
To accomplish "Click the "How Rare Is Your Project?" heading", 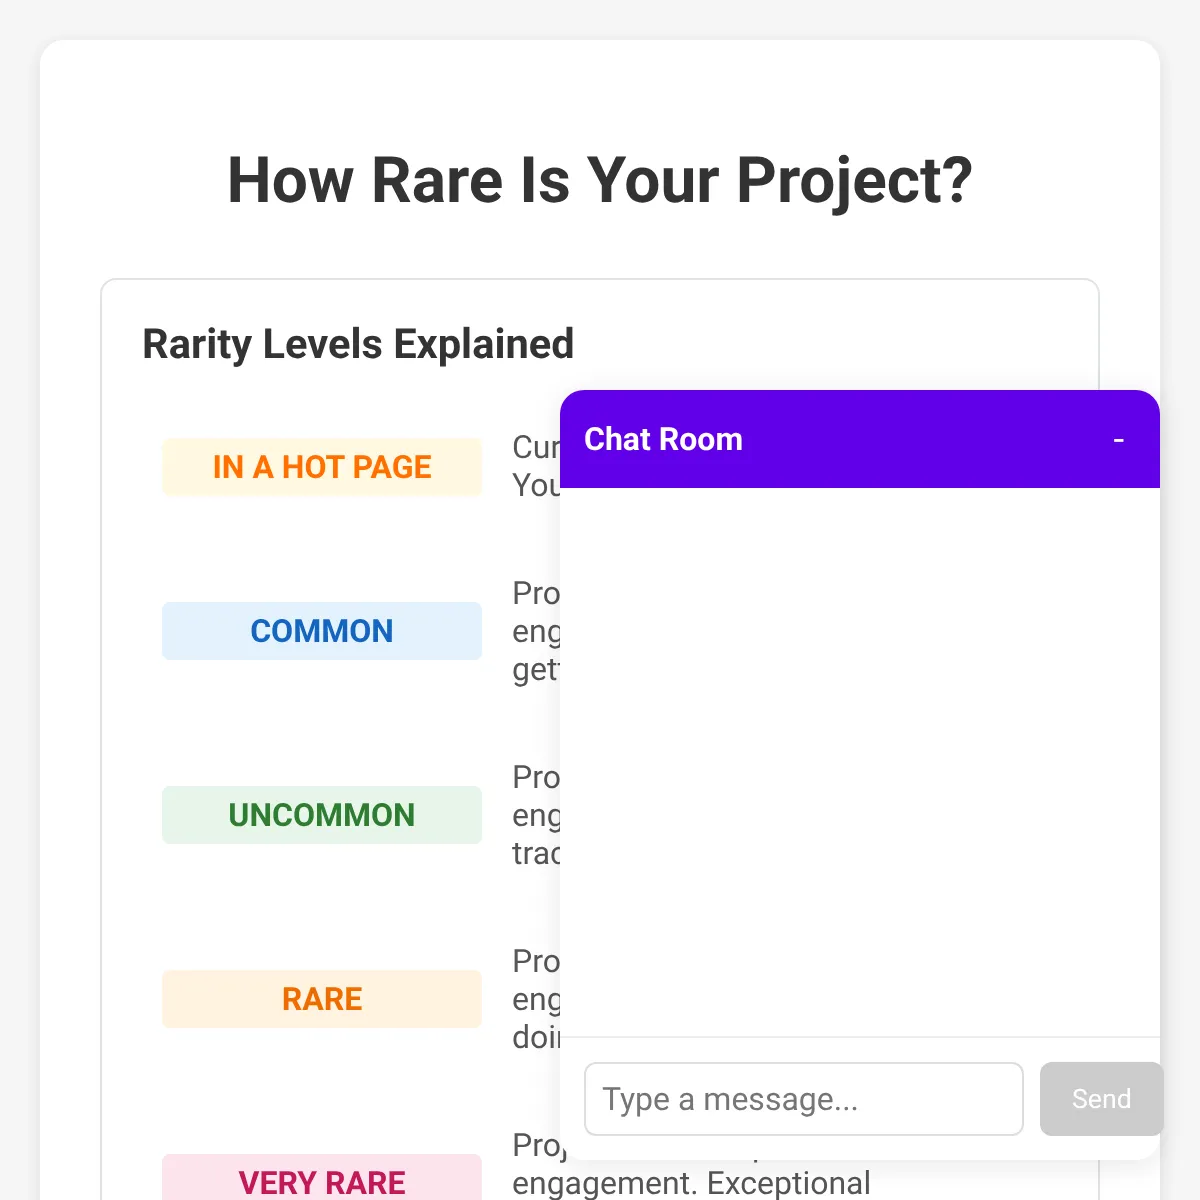I will [600, 180].
